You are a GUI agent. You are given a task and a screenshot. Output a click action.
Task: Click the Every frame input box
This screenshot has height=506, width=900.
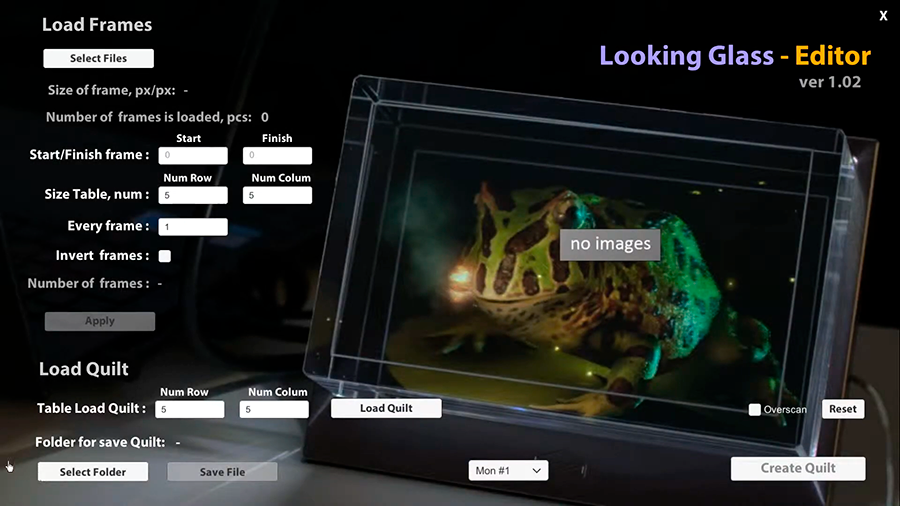click(192, 227)
